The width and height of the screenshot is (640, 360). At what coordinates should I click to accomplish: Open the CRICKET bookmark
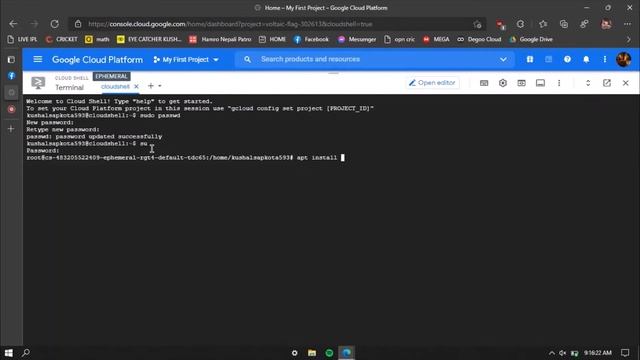62,39
